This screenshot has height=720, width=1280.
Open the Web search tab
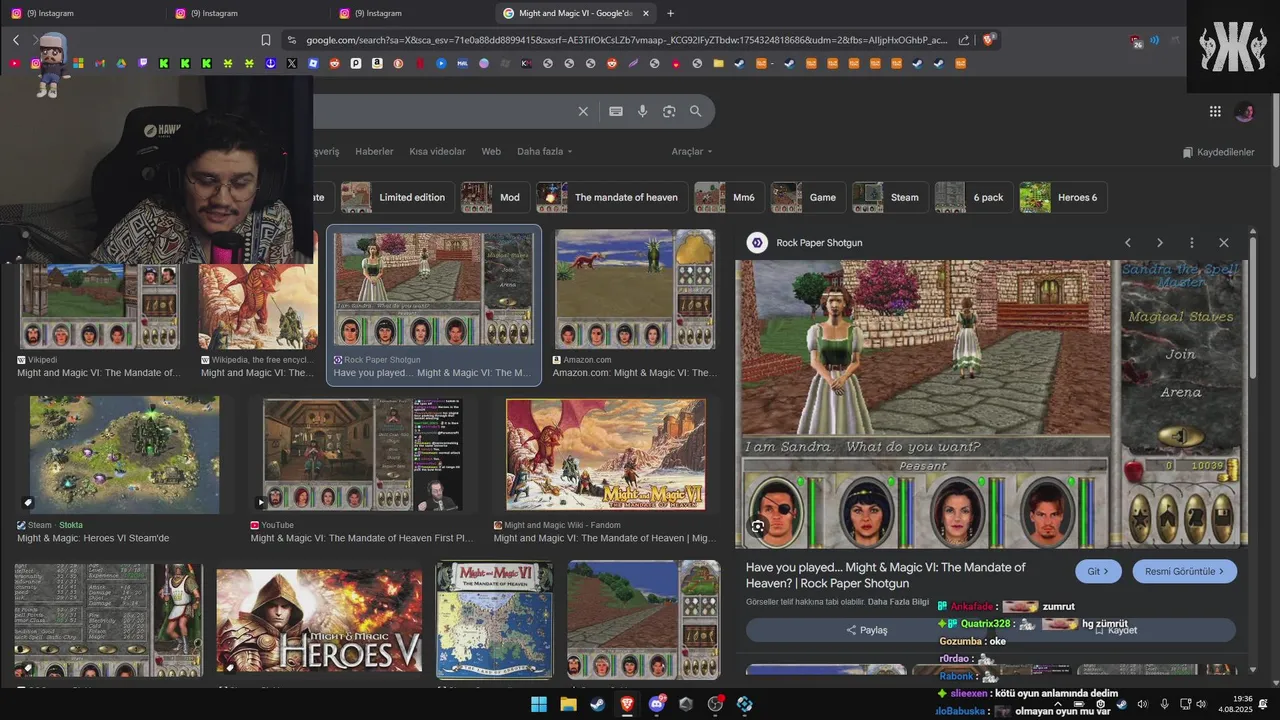(x=491, y=152)
